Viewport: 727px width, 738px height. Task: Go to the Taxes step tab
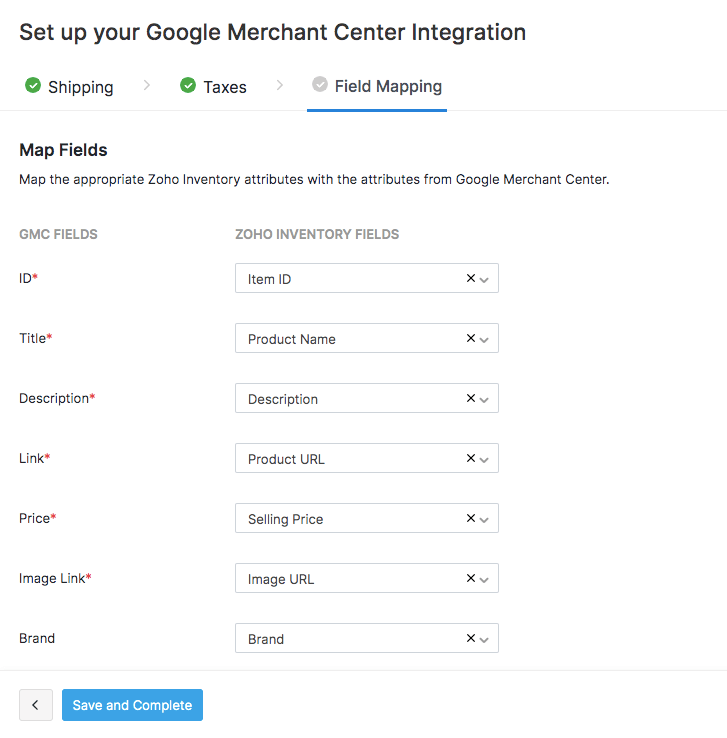224,87
